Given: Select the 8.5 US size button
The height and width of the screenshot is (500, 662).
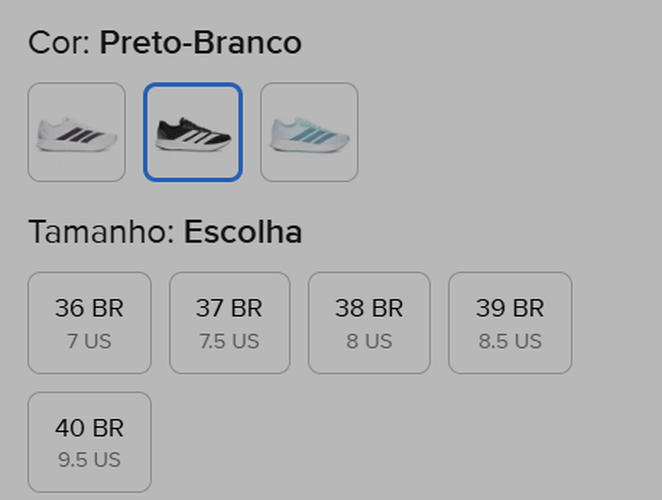Looking at the screenshot, I should point(510,341).
